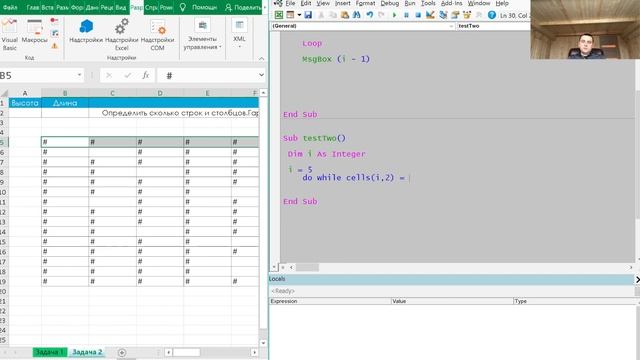The image size is (640, 360).
Task: Open the Макросы (Macros) dialog
Action: click(35, 32)
